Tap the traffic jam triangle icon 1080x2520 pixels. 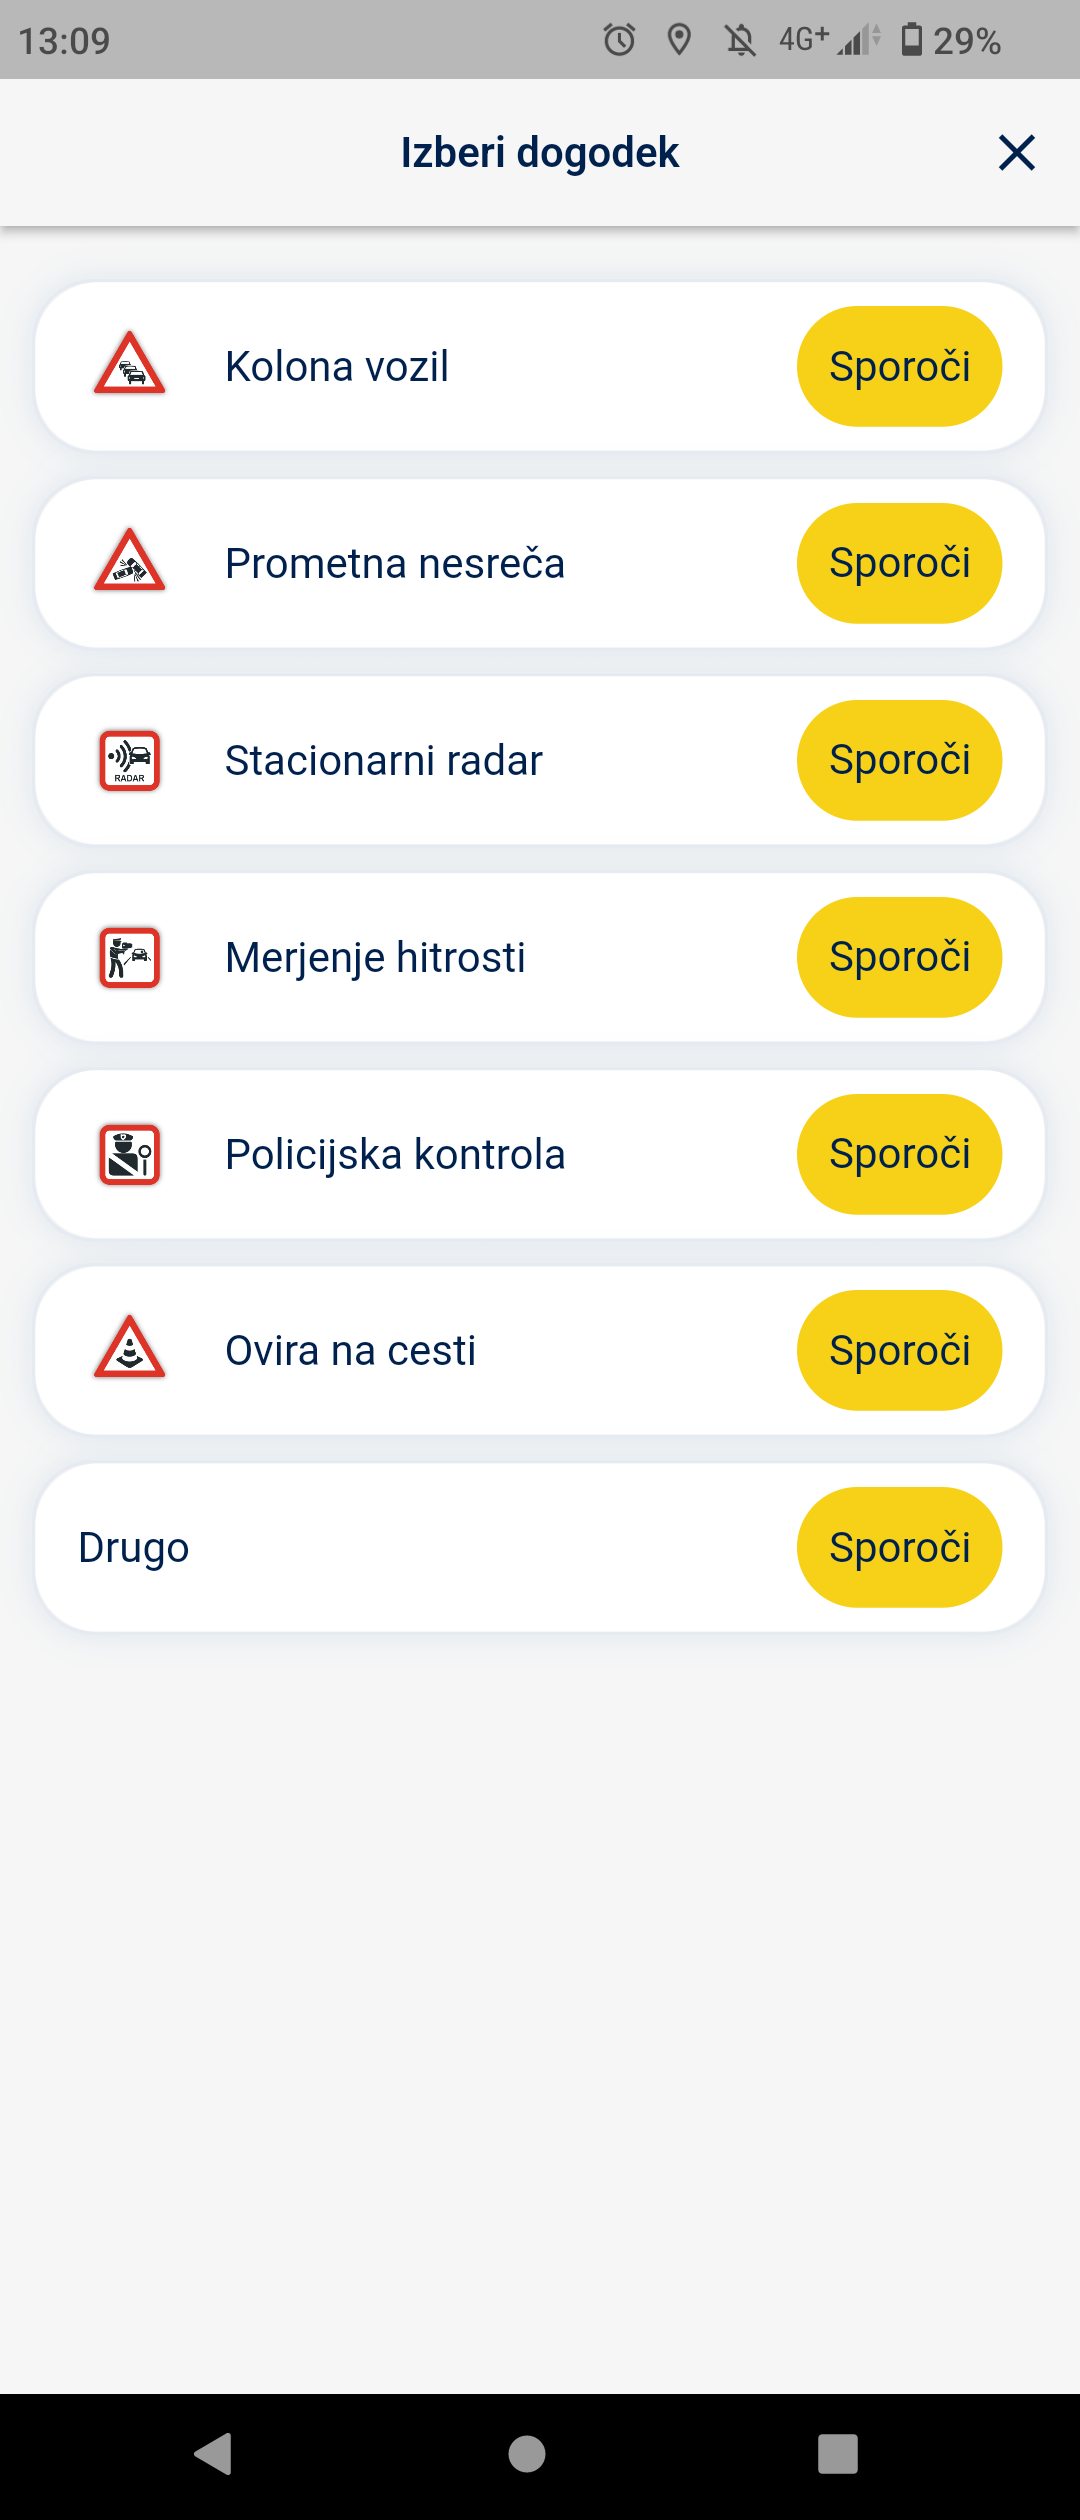click(x=129, y=365)
